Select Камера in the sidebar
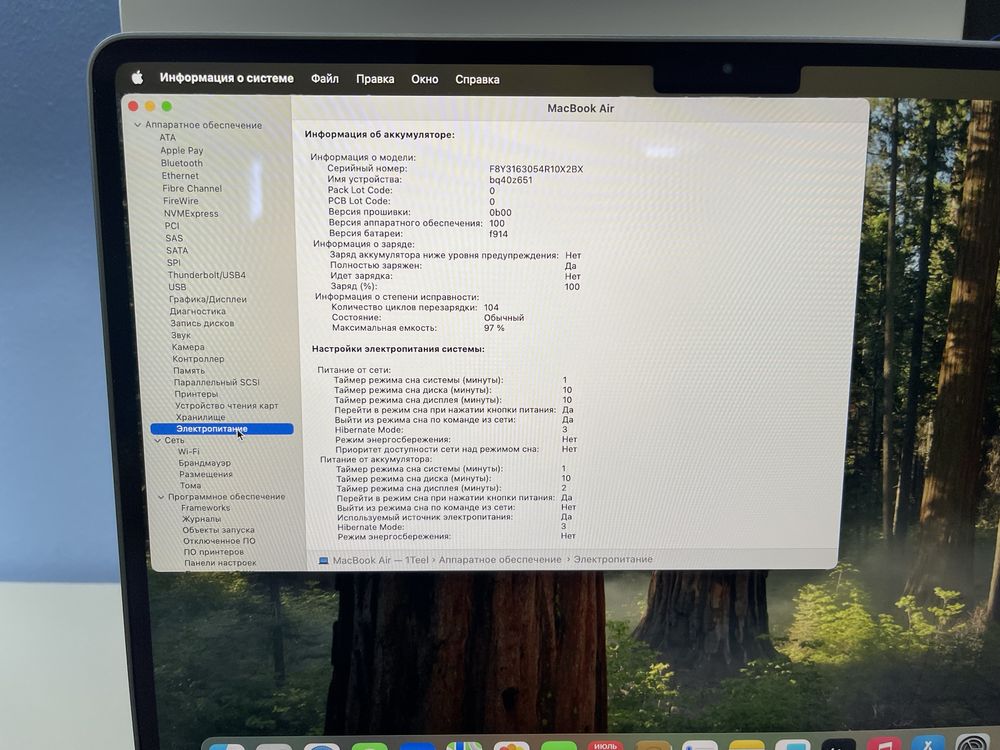 click(188, 347)
